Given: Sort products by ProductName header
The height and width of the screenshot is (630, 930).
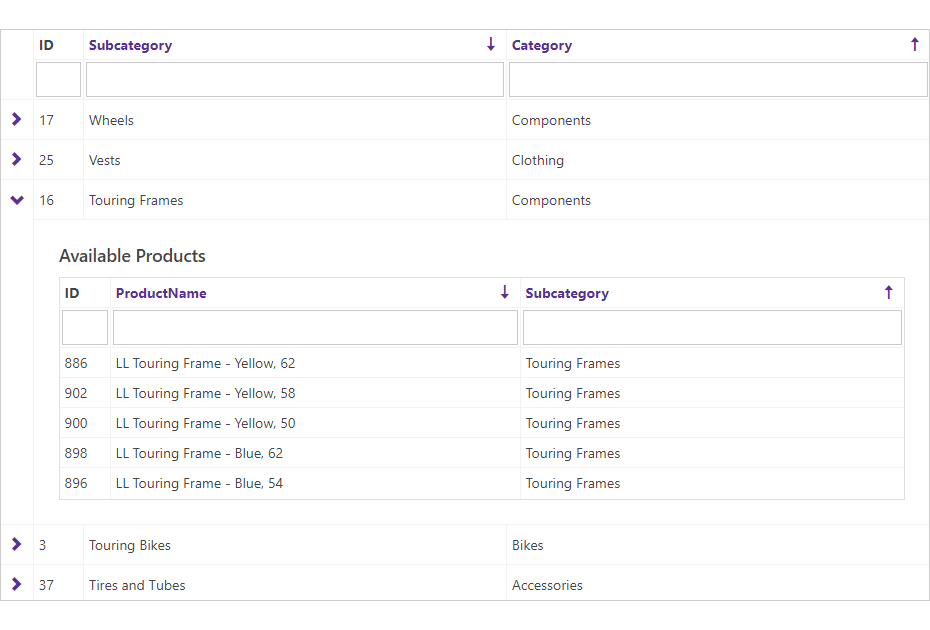Looking at the screenshot, I should click(161, 294).
